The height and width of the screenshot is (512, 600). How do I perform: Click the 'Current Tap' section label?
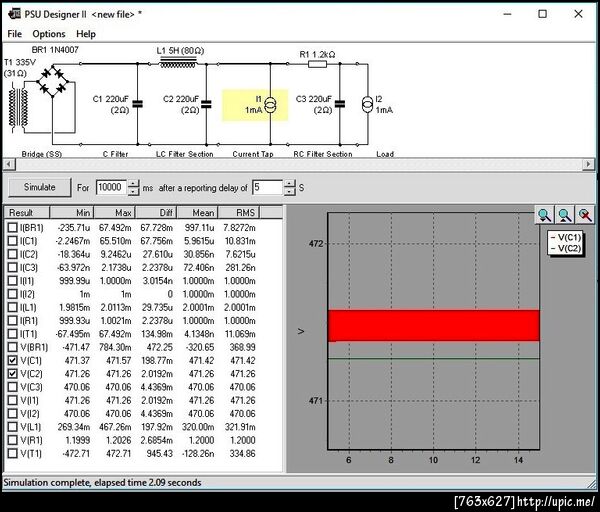[x=253, y=154]
